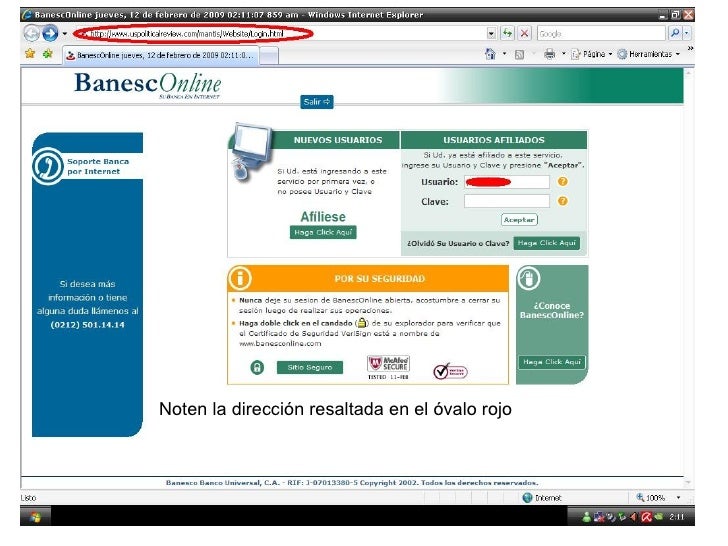The image size is (728, 546).
Task: Open help icon next to Usuario
Action: pos(563,182)
